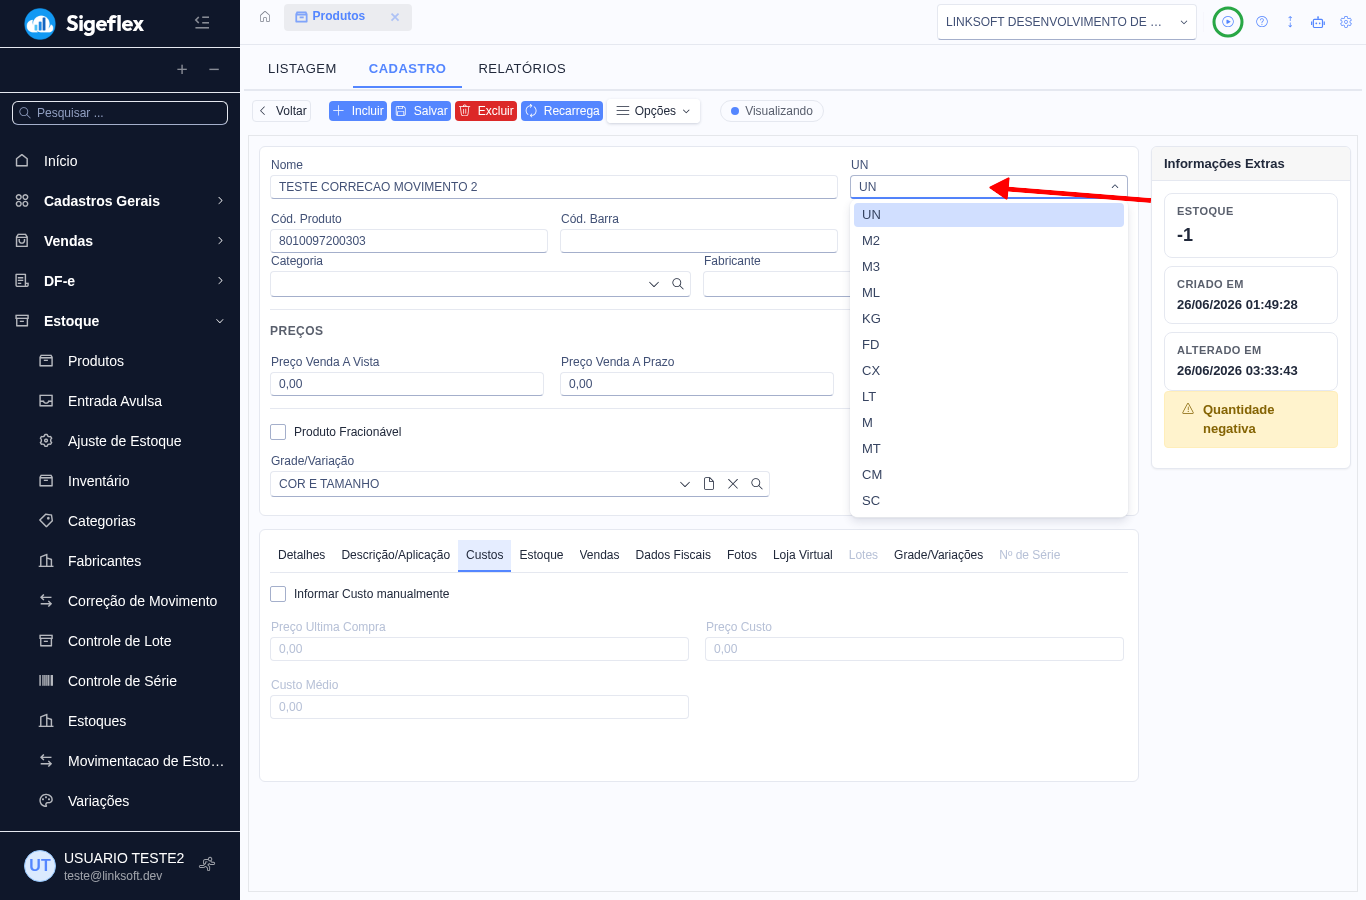Open Ajuste de Estoque menu item
This screenshot has width=1366, height=900.
(x=120, y=441)
